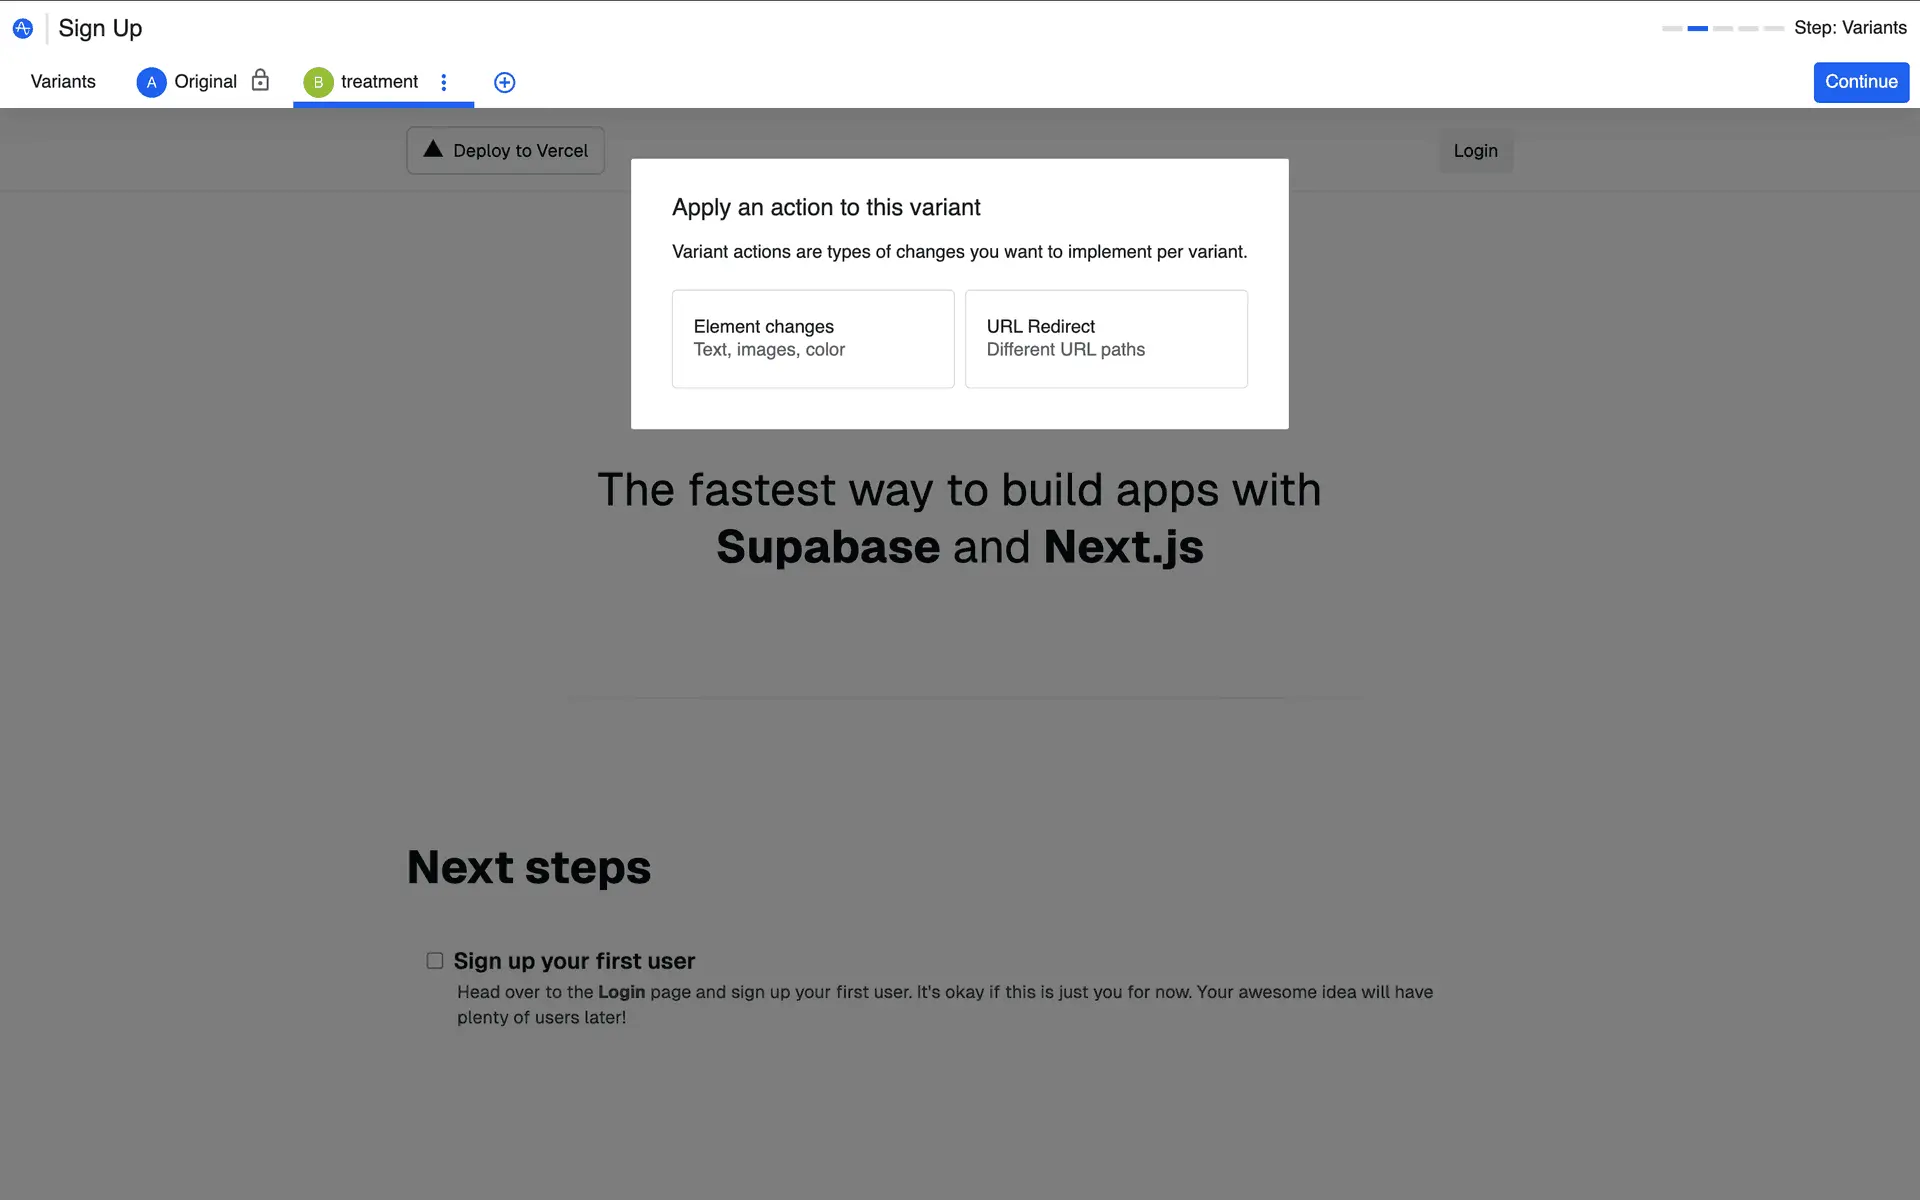This screenshot has width=1920, height=1200.
Task: Choose the URL Redirect action card
Action: (x=1106, y=339)
